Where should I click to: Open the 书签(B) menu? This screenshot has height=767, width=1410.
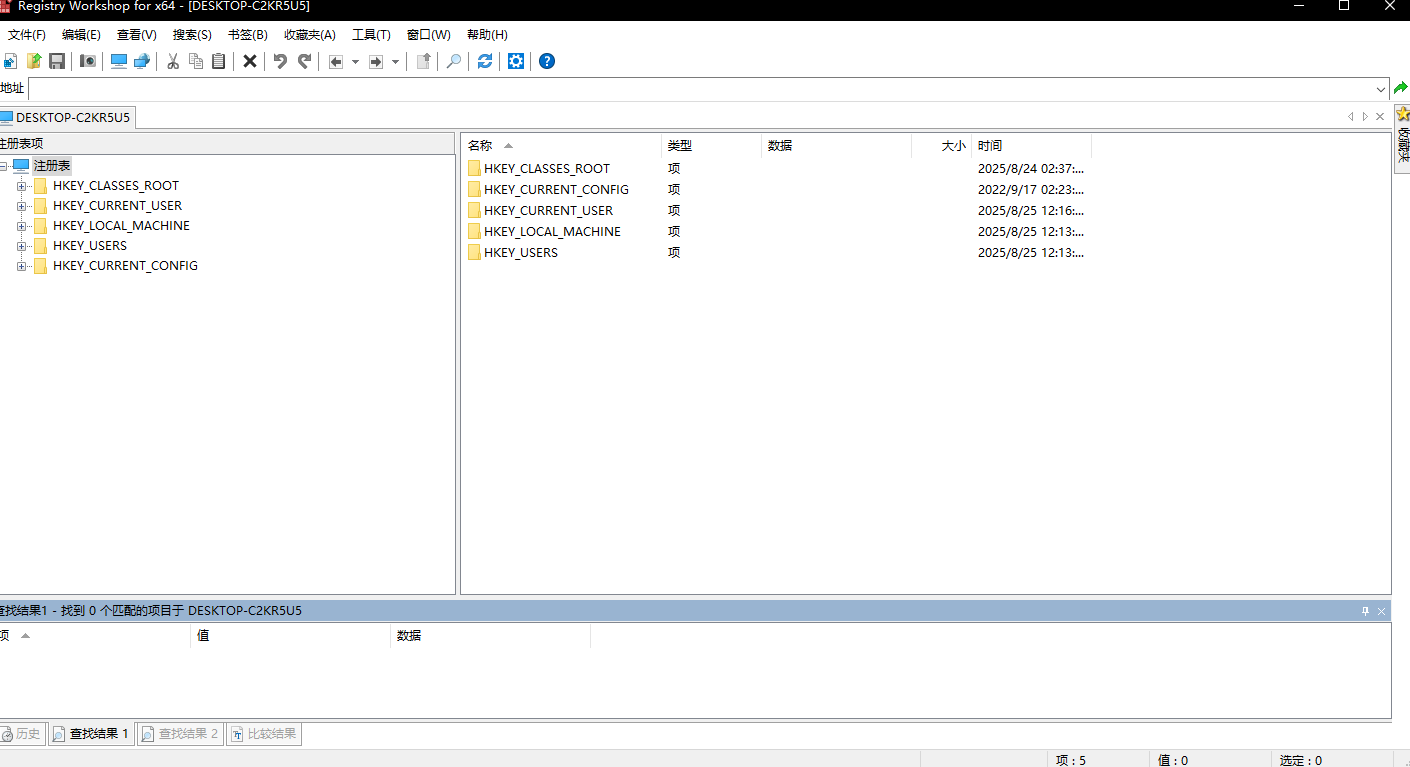248,35
